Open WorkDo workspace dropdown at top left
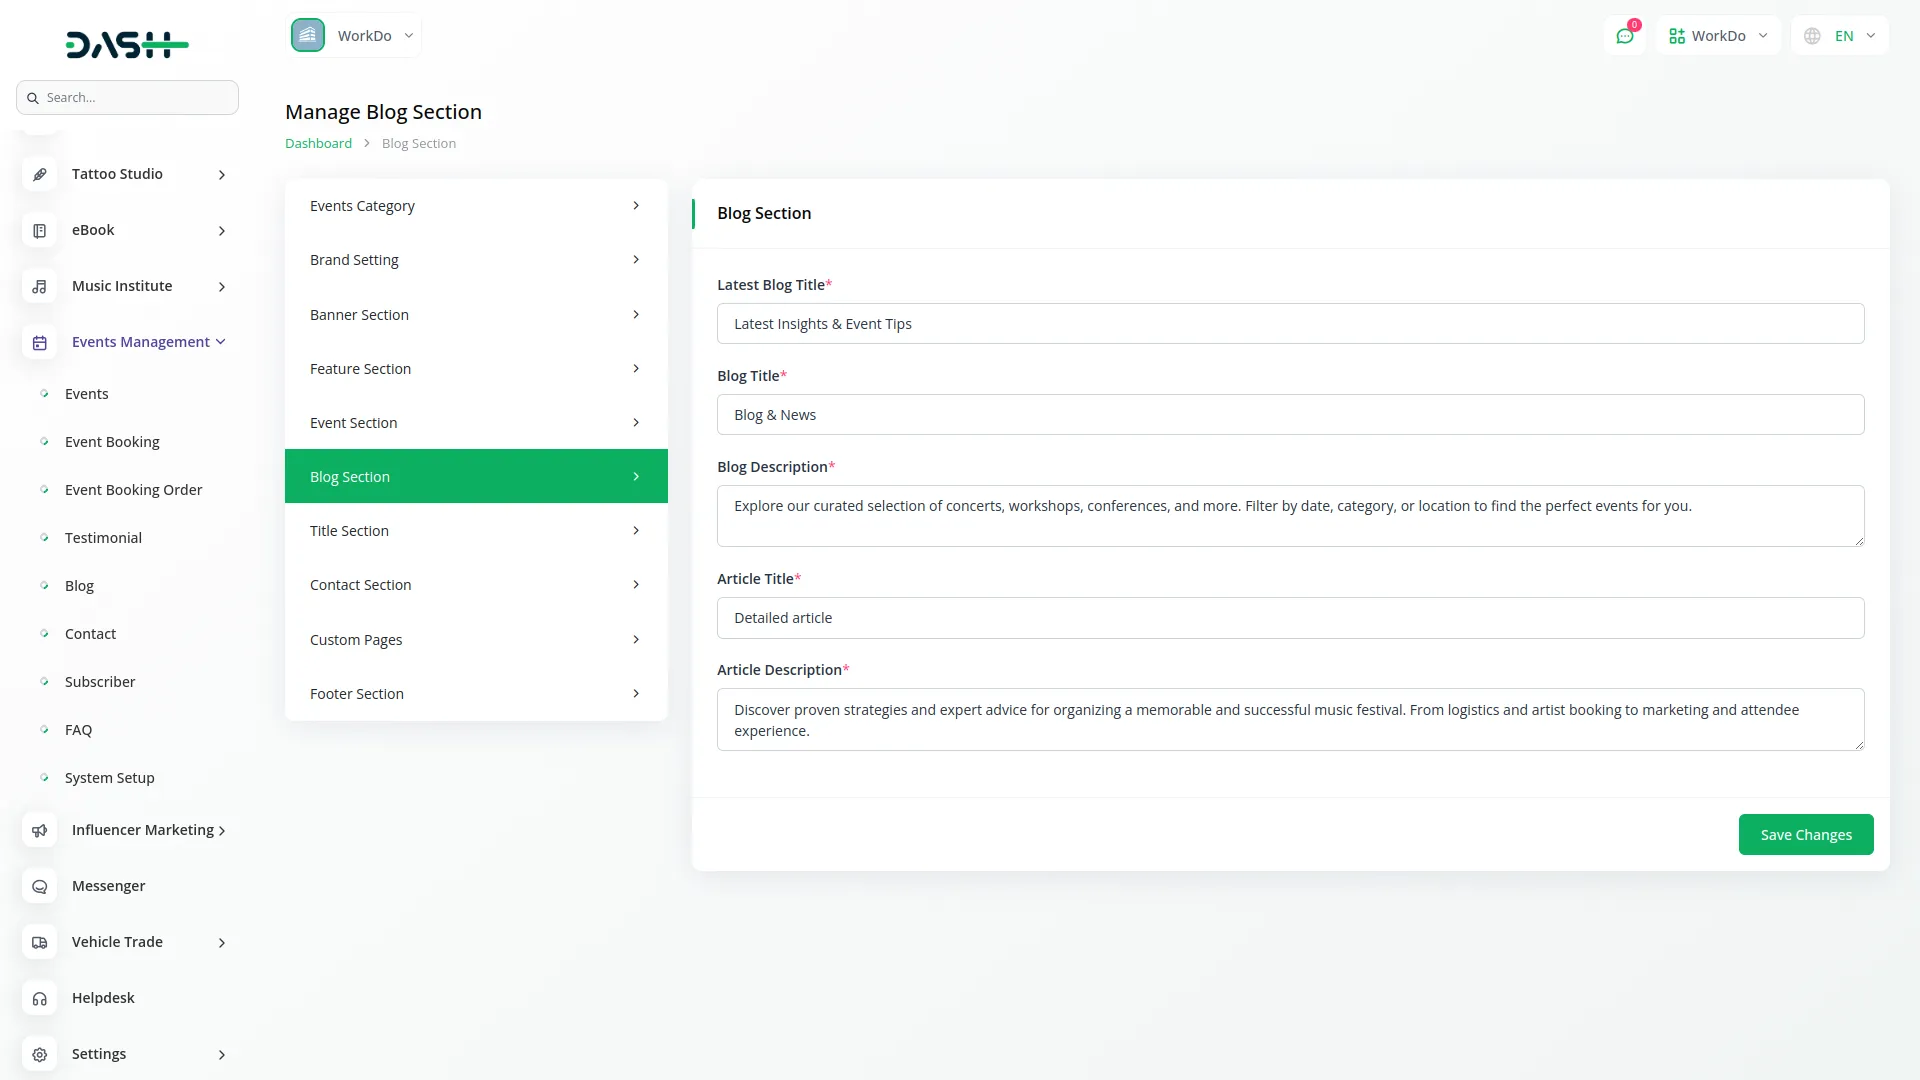This screenshot has height=1080, width=1920. [354, 36]
